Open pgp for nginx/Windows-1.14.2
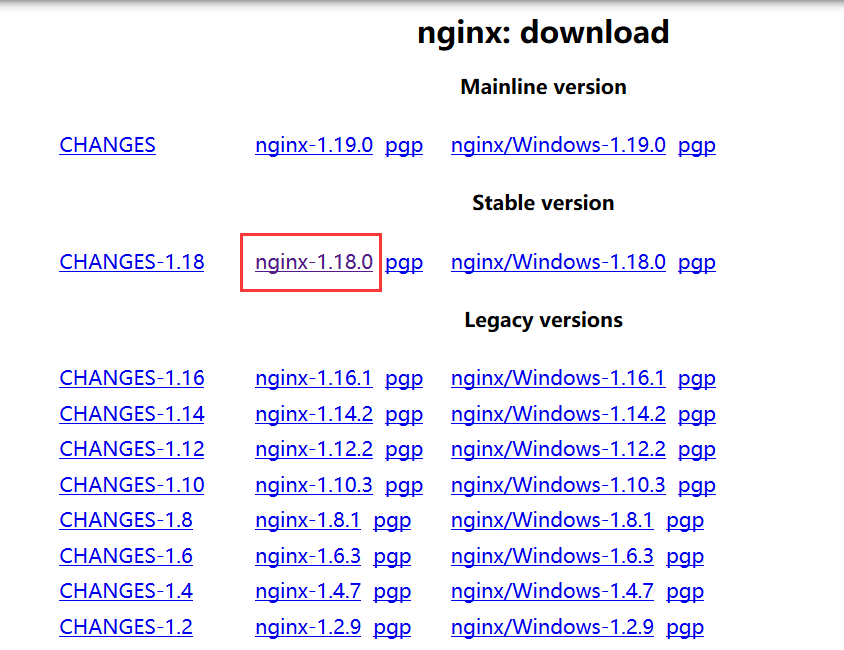Screen dimensions: 844x650 tap(697, 414)
